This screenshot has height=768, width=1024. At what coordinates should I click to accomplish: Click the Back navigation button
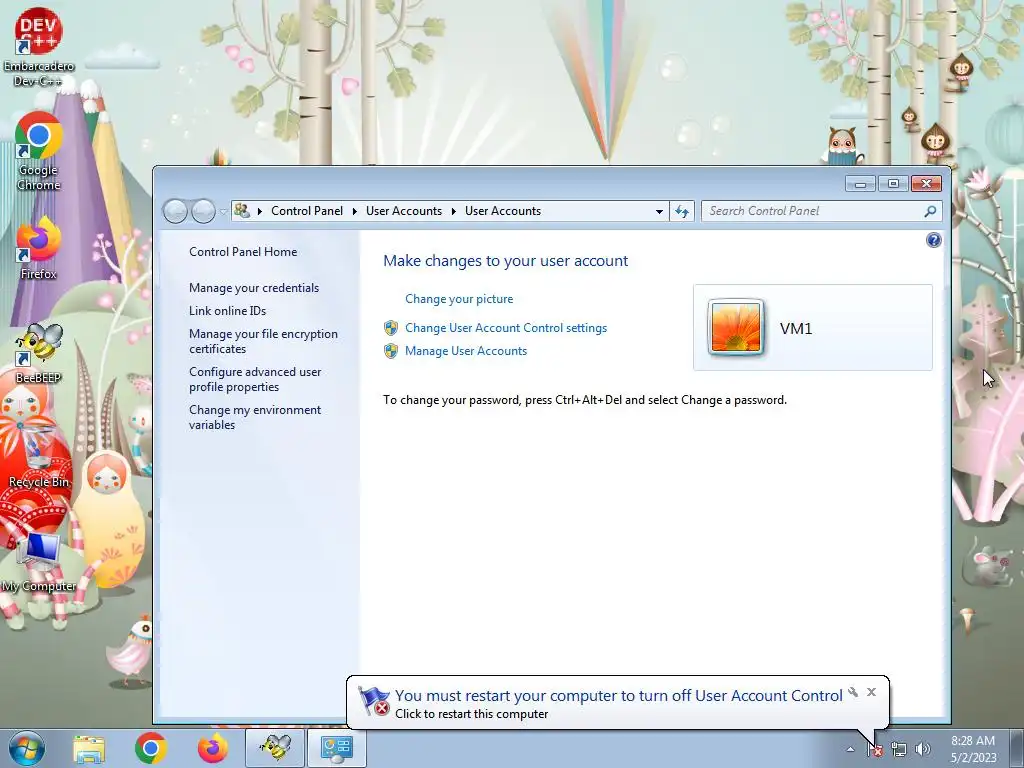pyautogui.click(x=175, y=211)
